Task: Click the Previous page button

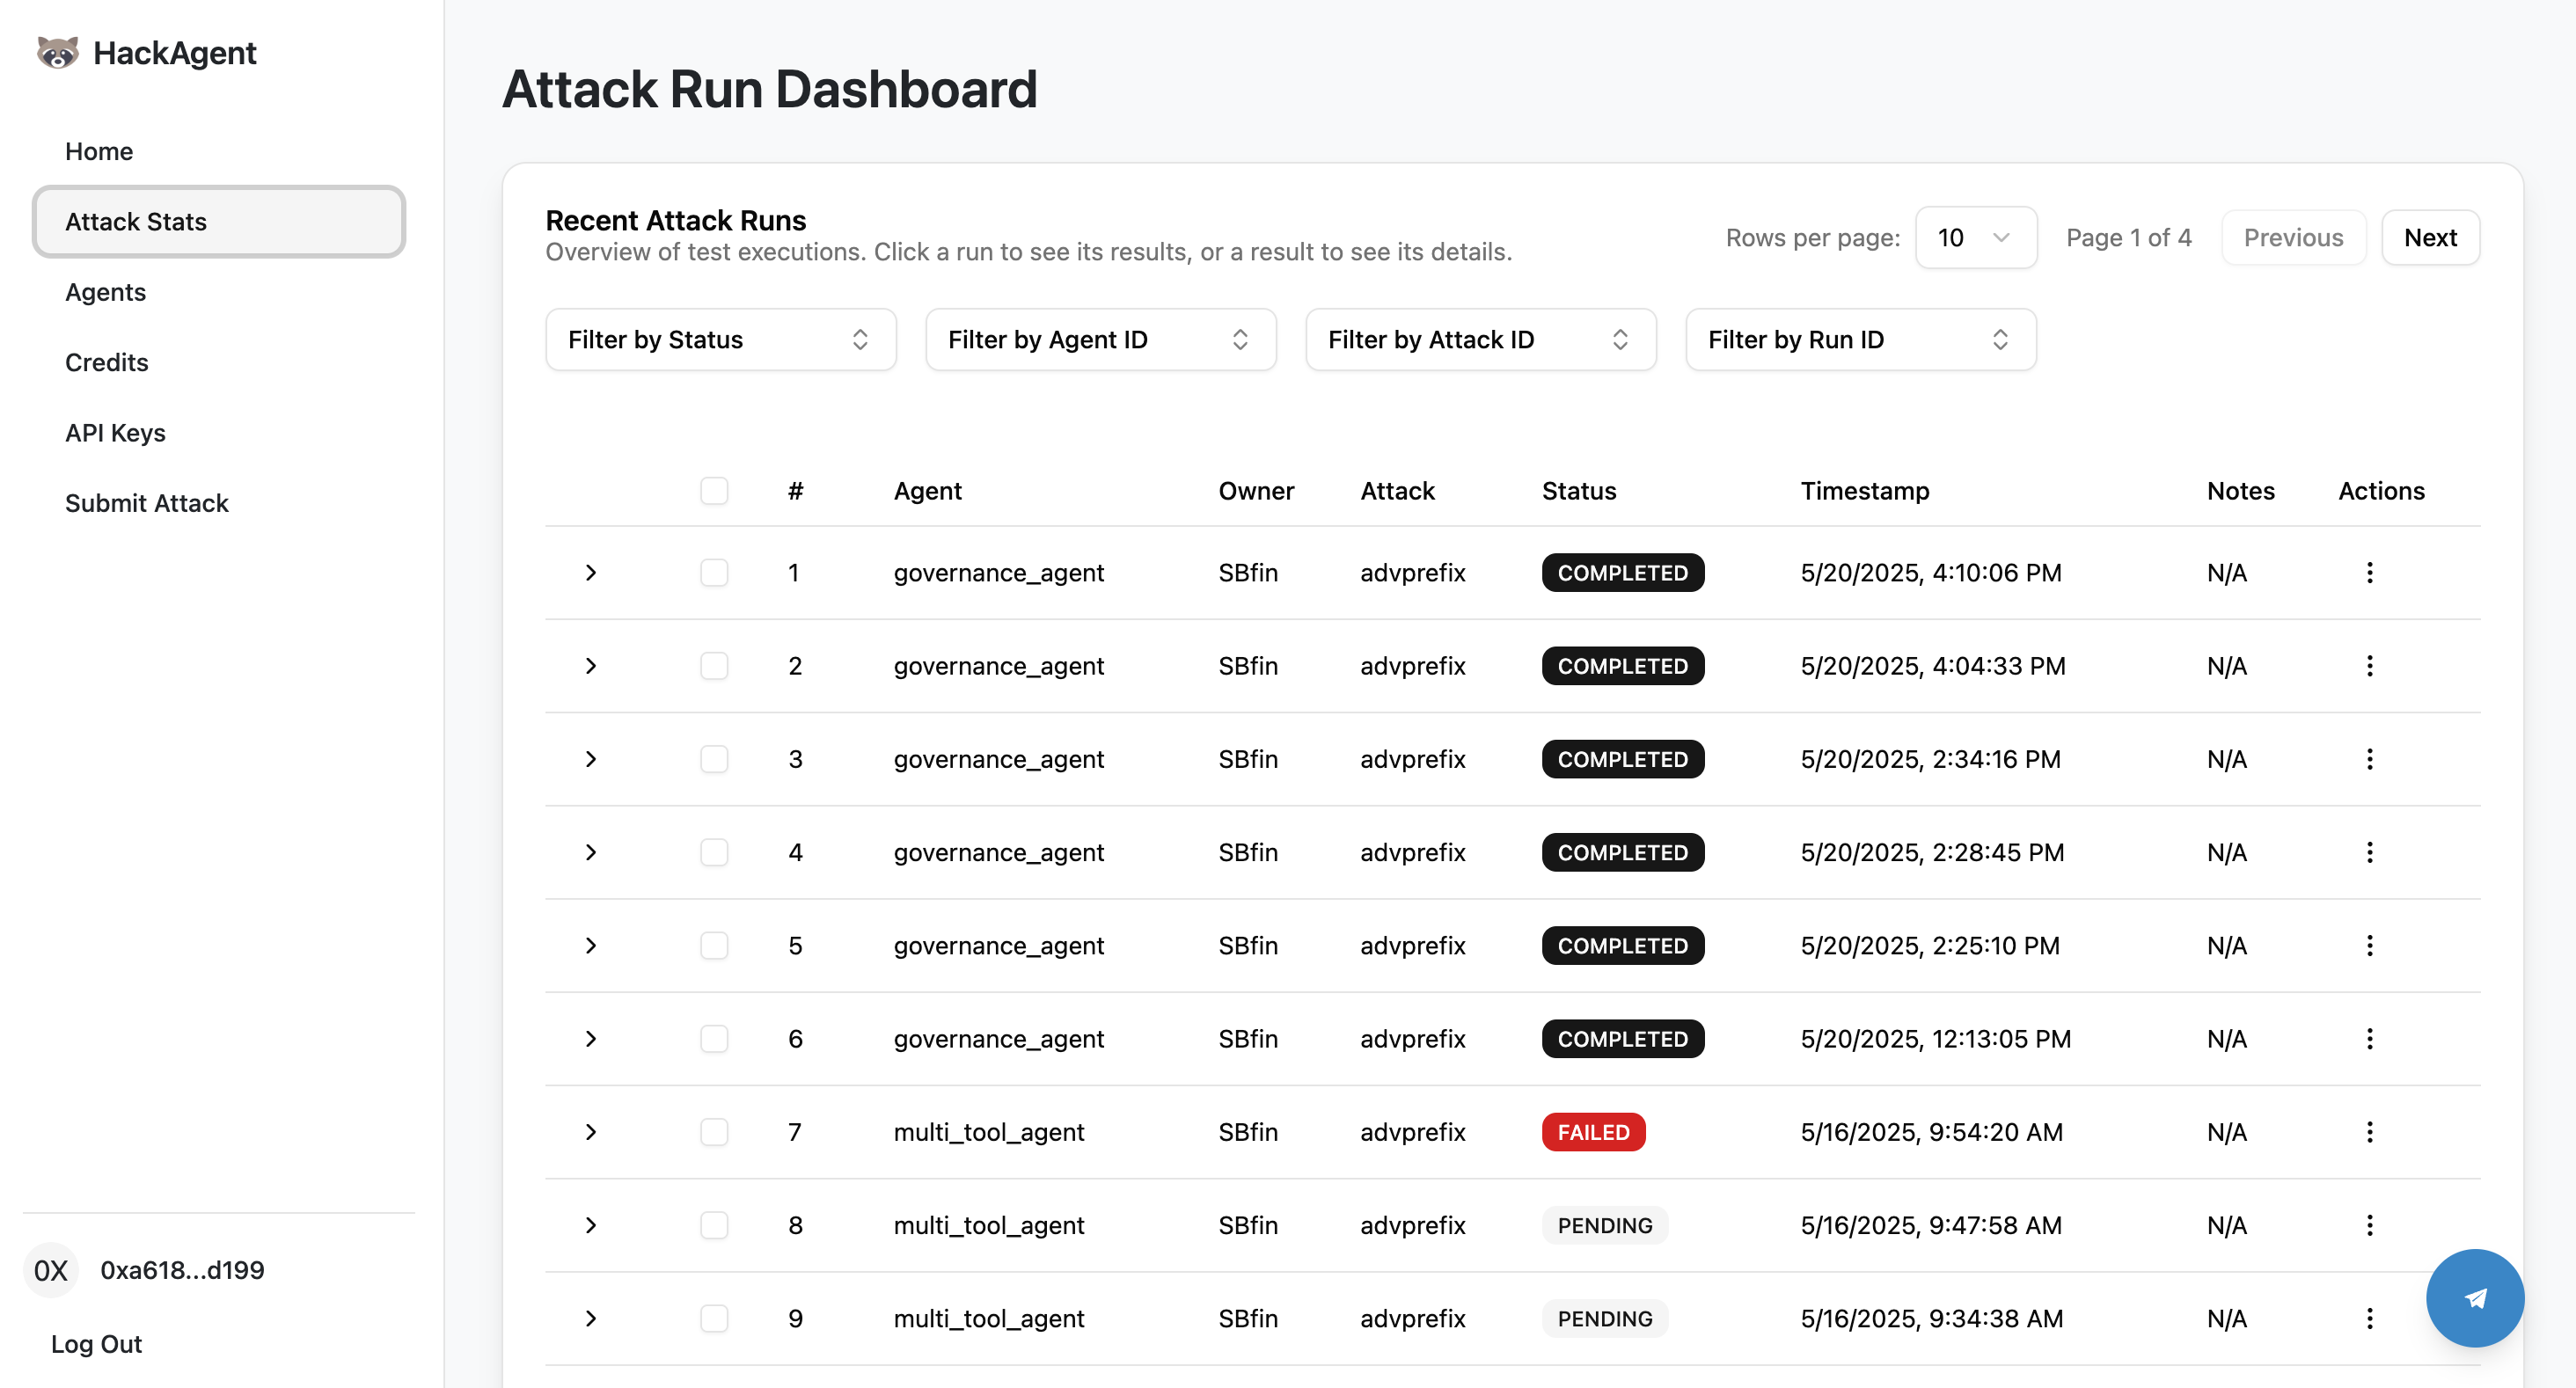Action: (2293, 238)
